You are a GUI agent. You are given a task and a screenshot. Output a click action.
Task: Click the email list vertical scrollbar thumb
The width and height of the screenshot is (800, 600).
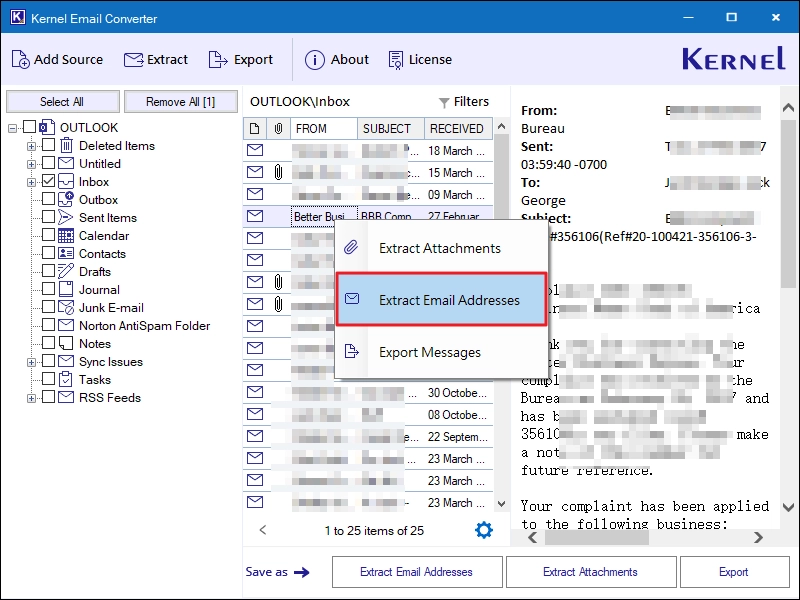pyautogui.click(x=502, y=179)
